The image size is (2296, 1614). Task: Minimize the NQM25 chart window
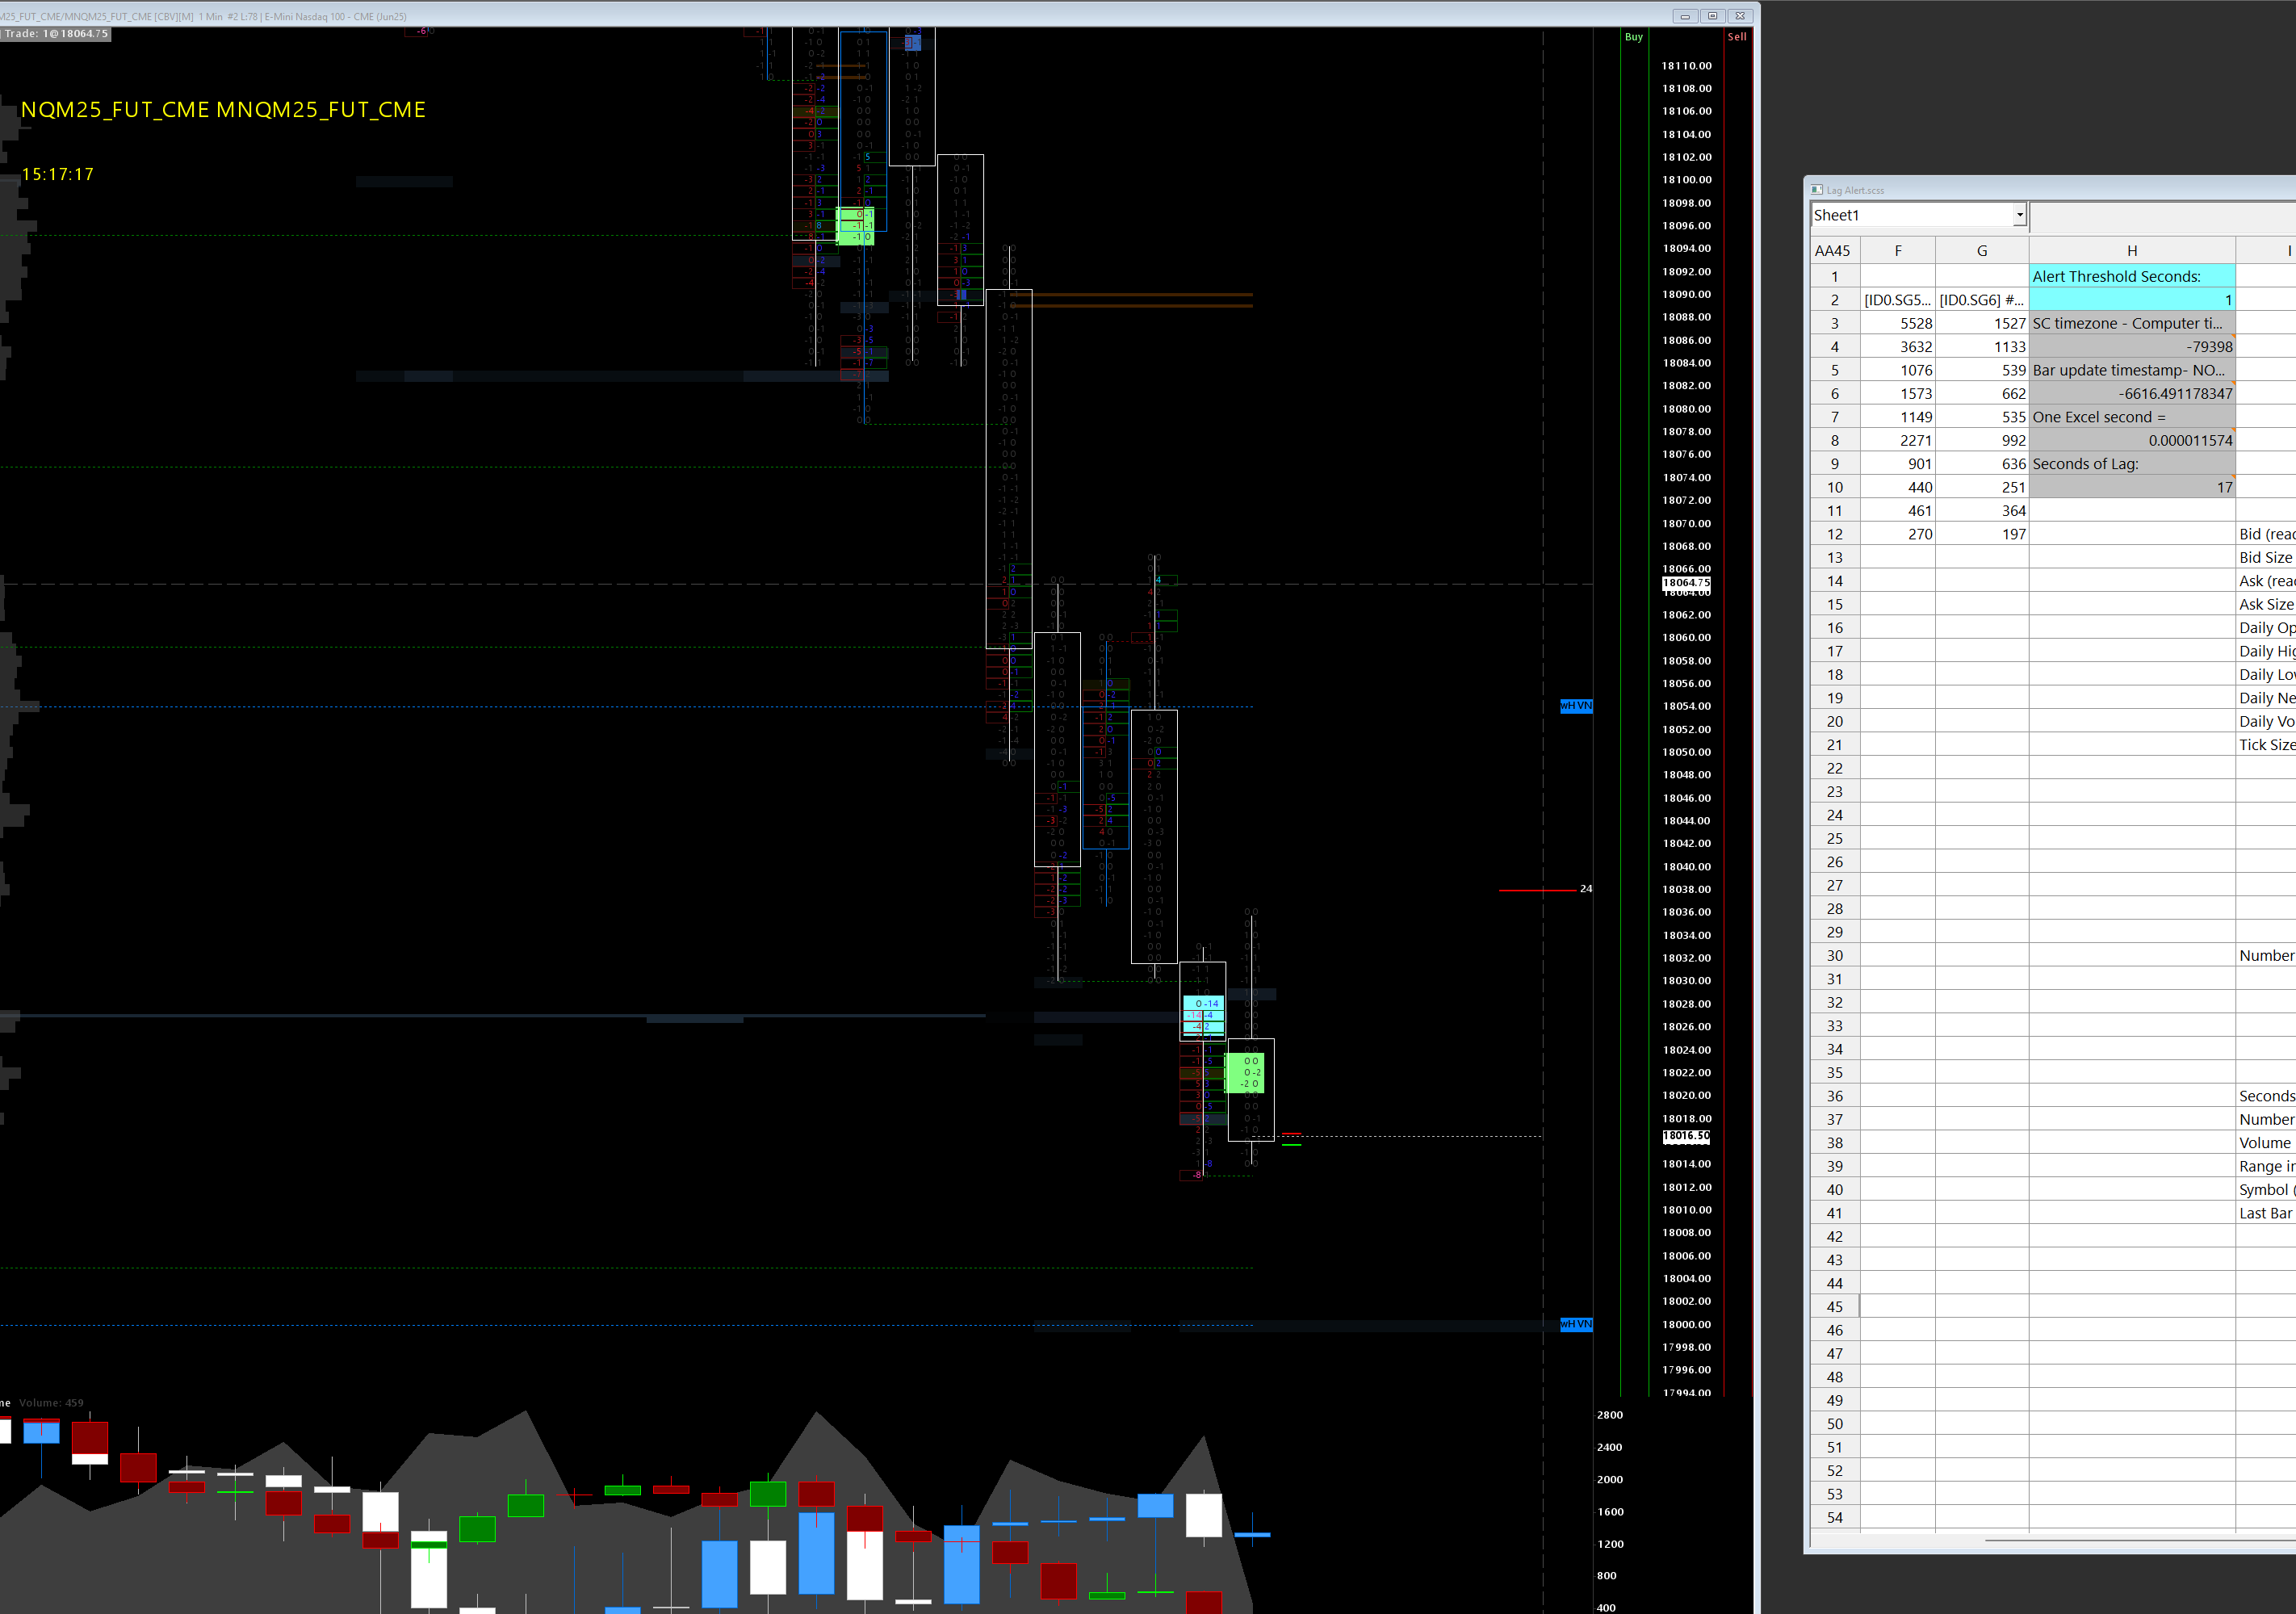tap(1685, 16)
